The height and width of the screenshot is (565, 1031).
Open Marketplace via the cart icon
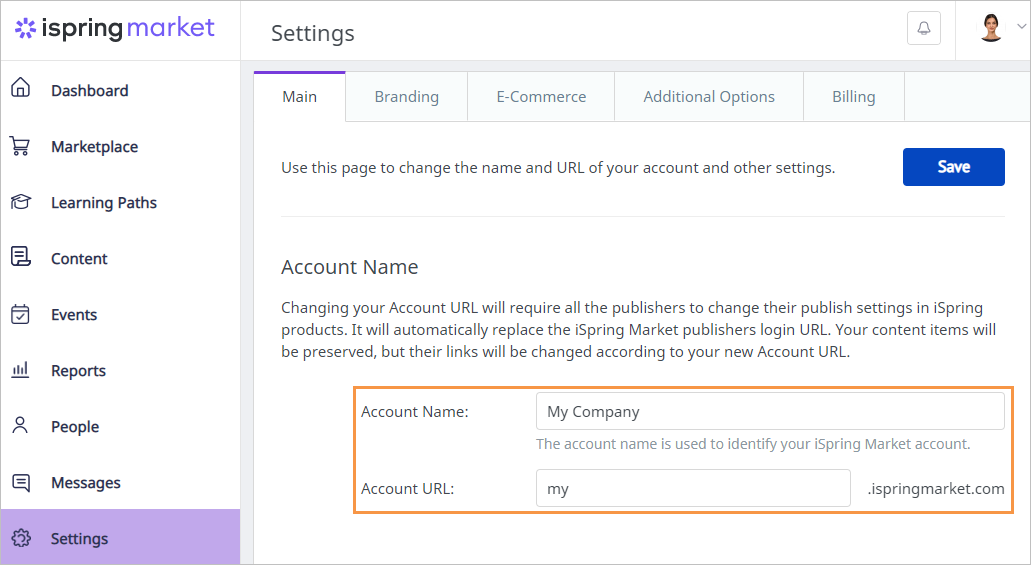click(20, 146)
